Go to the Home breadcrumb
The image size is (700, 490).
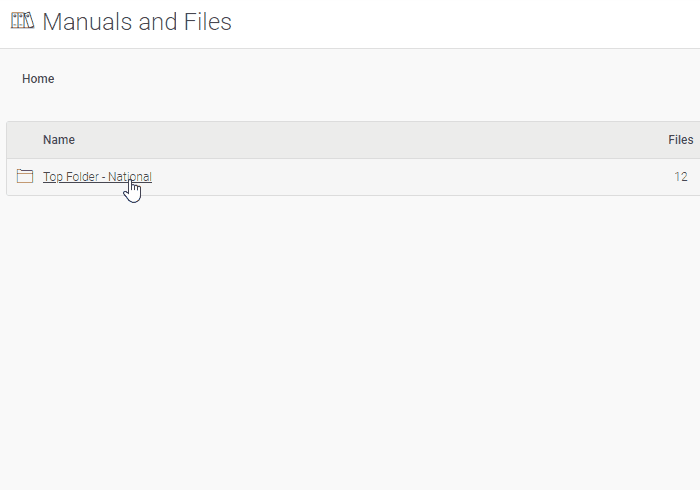38,79
